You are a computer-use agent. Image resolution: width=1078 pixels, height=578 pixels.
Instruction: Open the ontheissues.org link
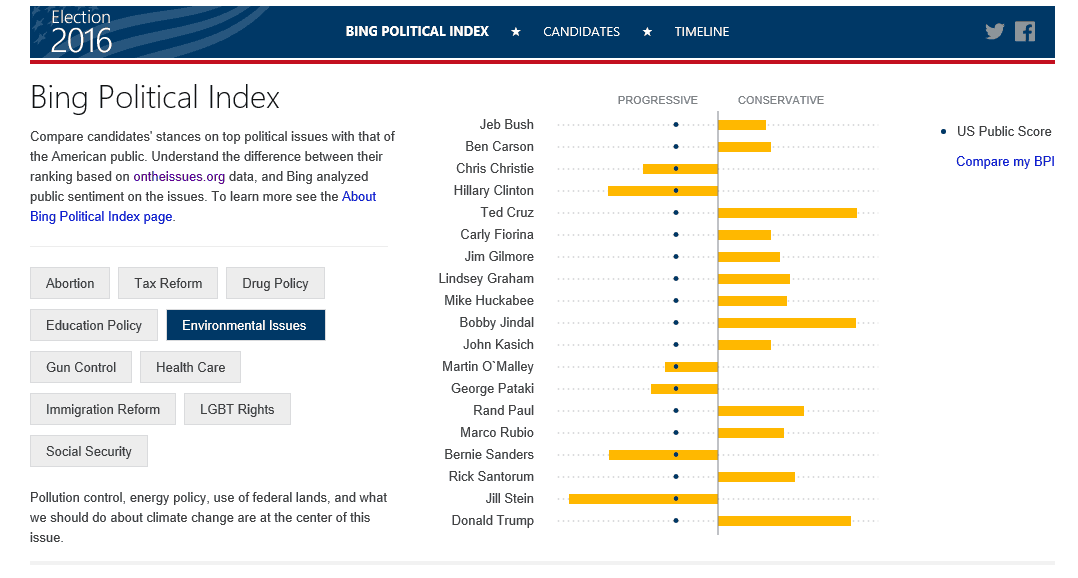[179, 176]
